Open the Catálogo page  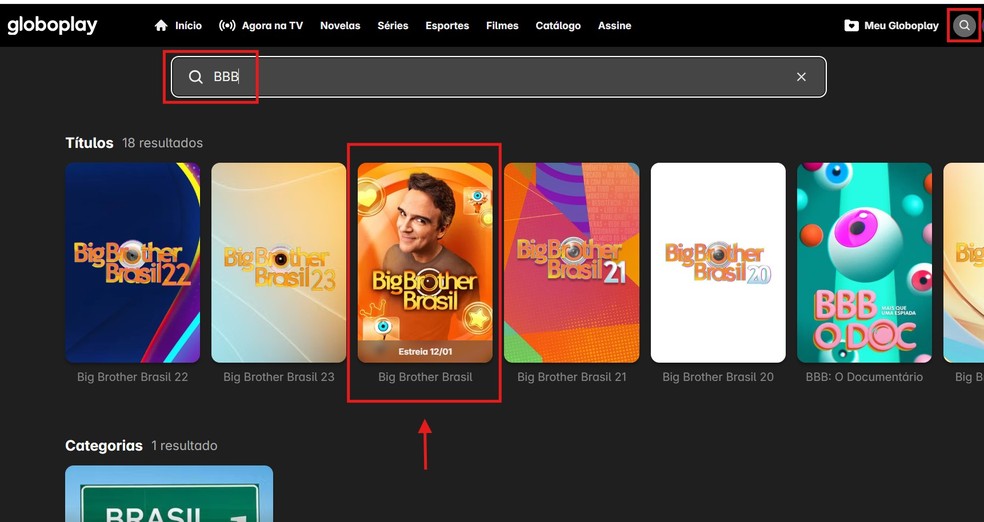click(x=558, y=26)
